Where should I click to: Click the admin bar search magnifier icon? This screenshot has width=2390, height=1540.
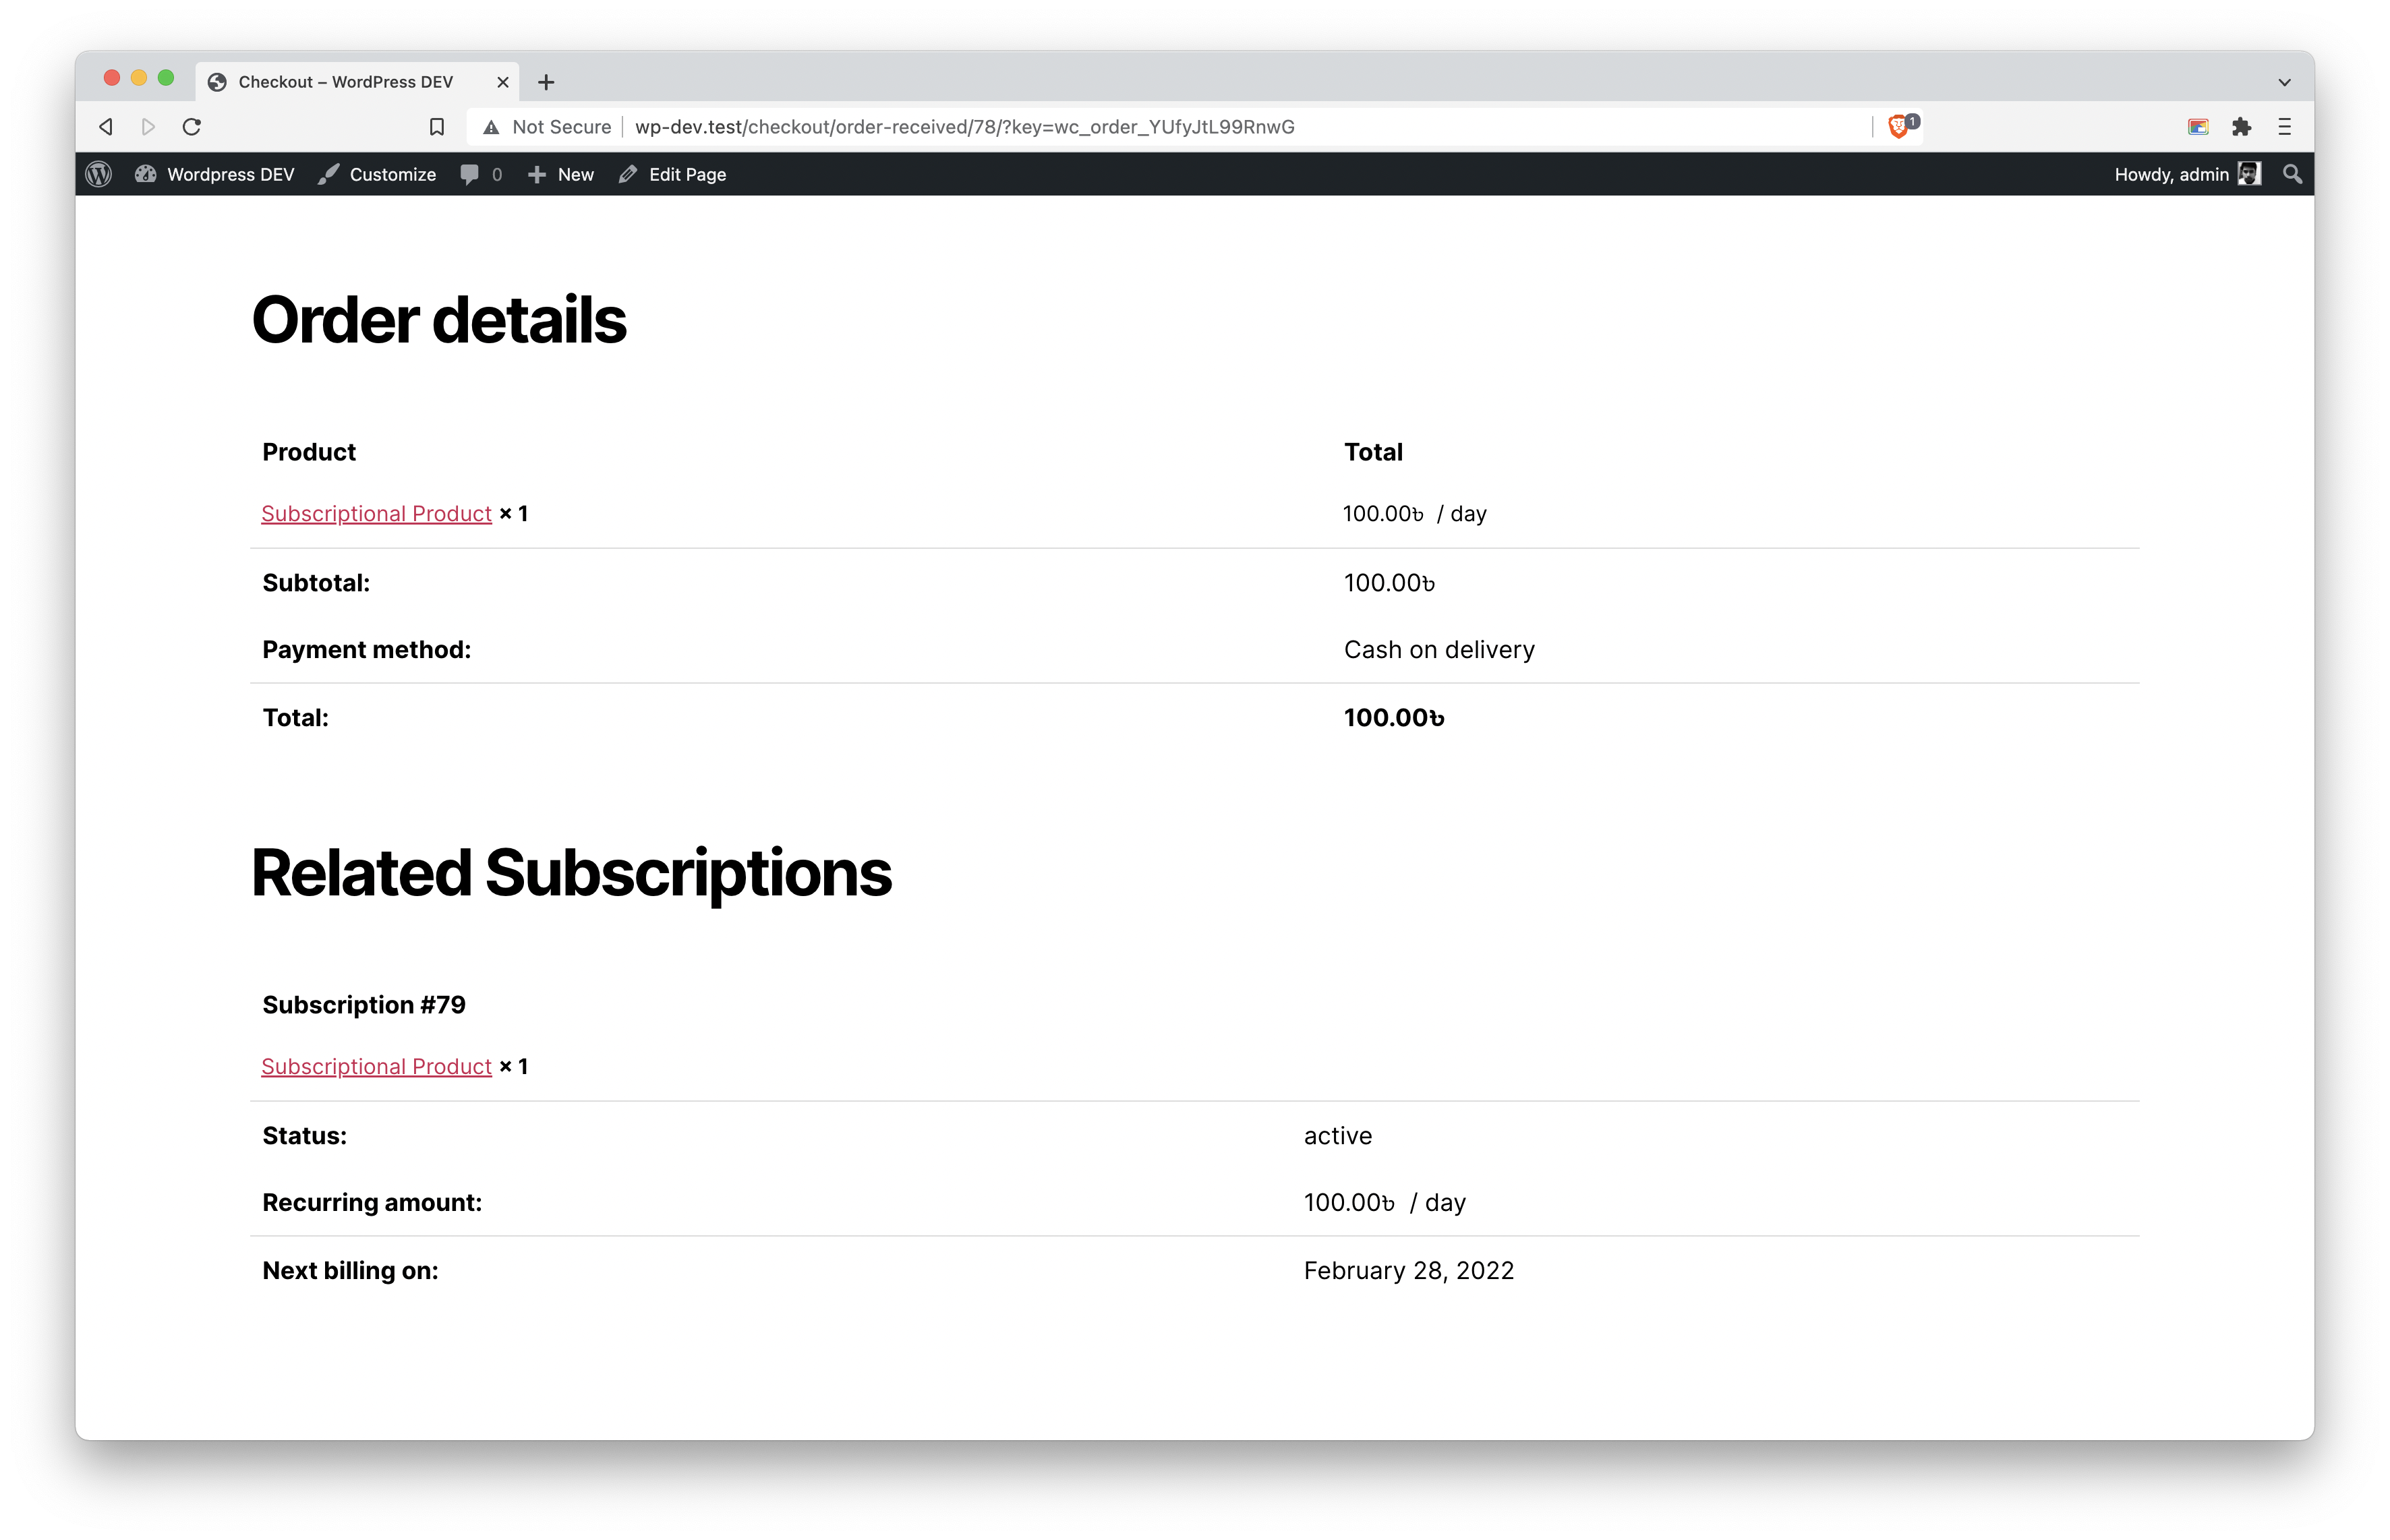2292,174
